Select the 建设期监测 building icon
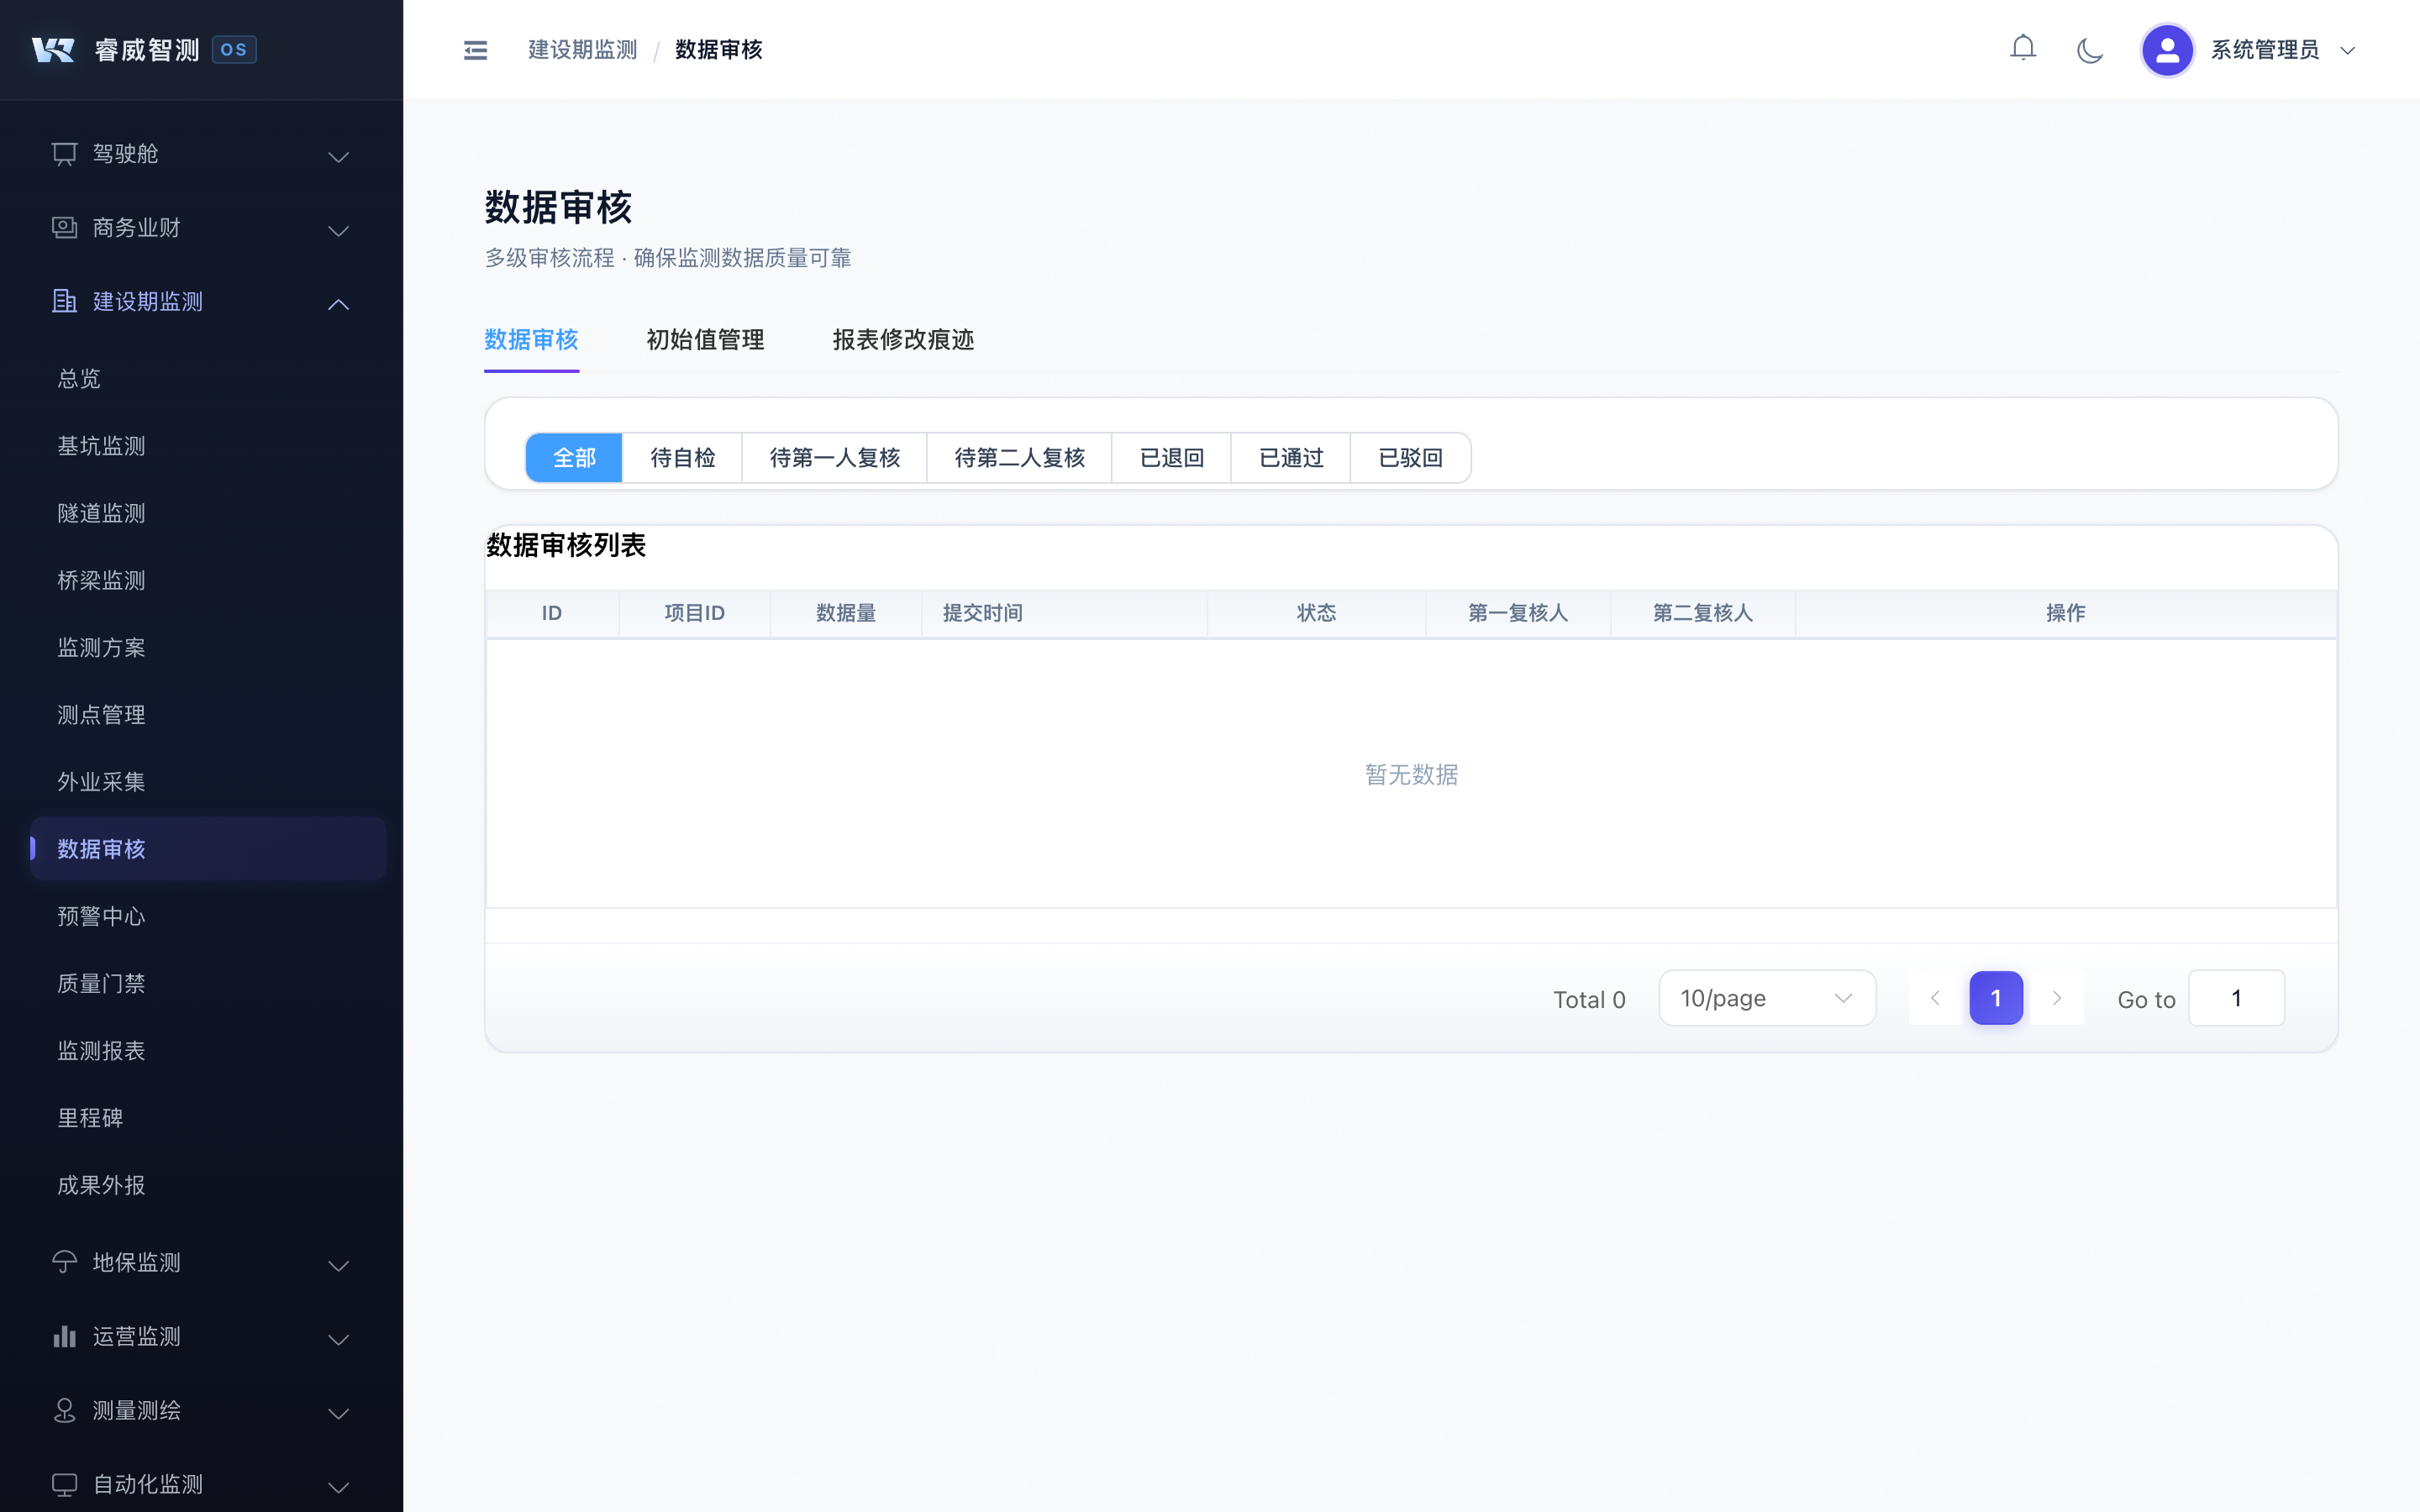Viewport: 2420px width, 1512px height. pos(64,301)
